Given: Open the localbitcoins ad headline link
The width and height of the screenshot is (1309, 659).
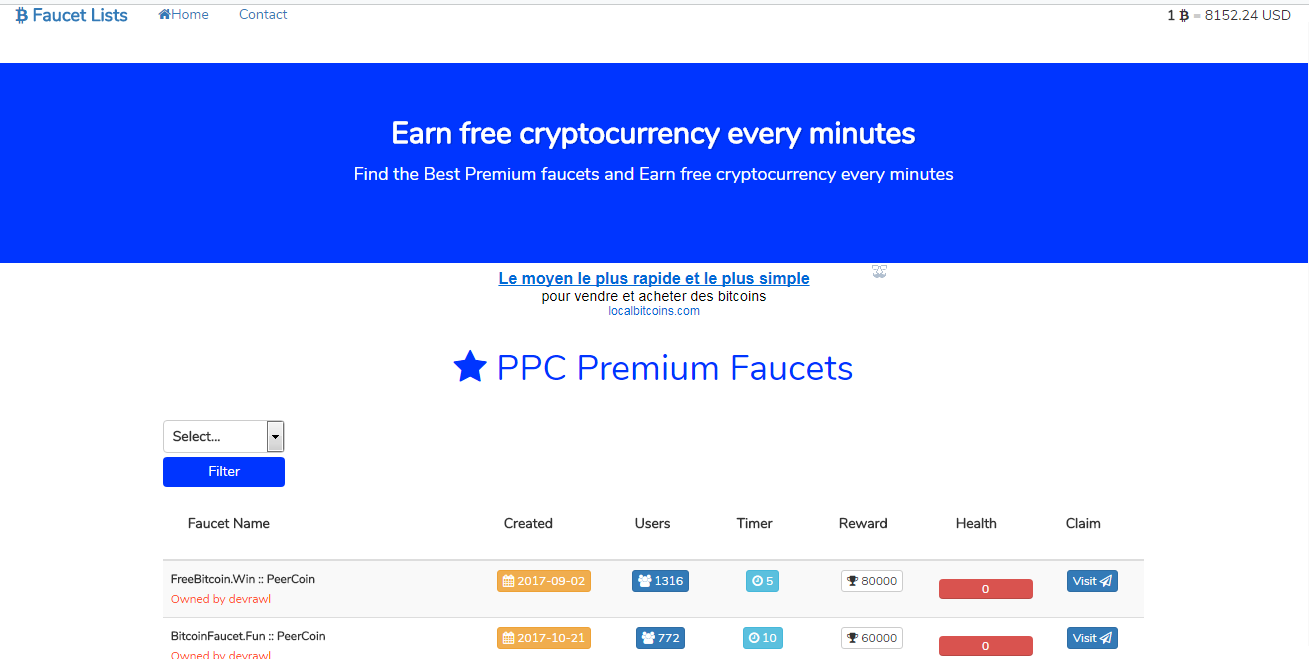Looking at the screenshot, I should tap(654, 279).
